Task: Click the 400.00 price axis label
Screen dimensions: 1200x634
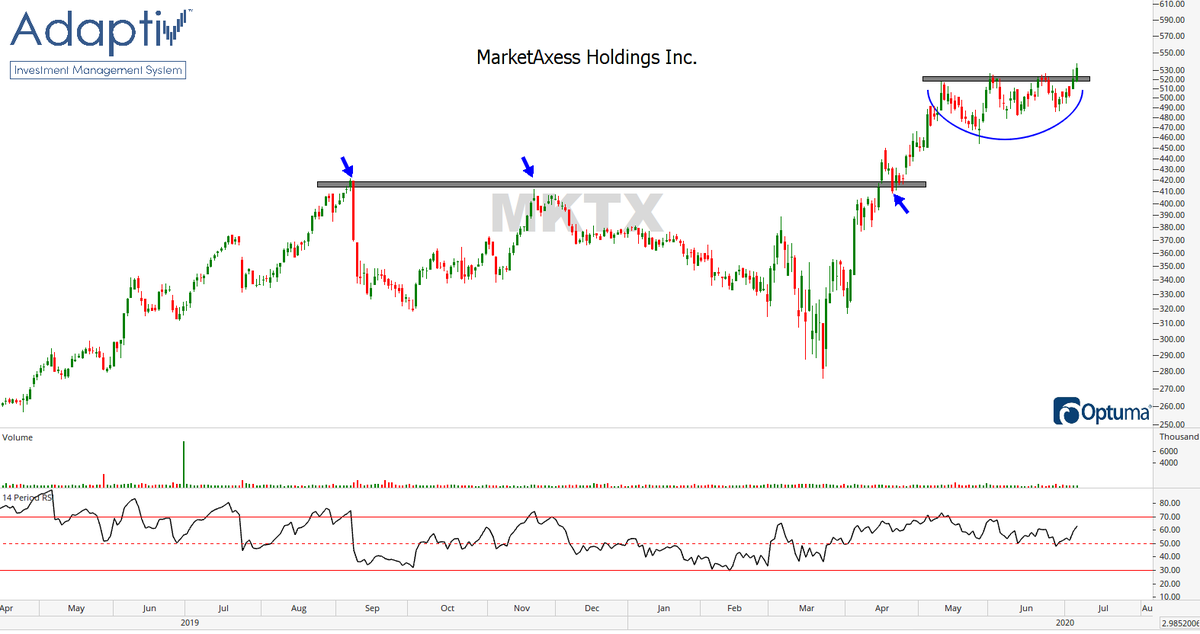Action: tap(1171, 203)
